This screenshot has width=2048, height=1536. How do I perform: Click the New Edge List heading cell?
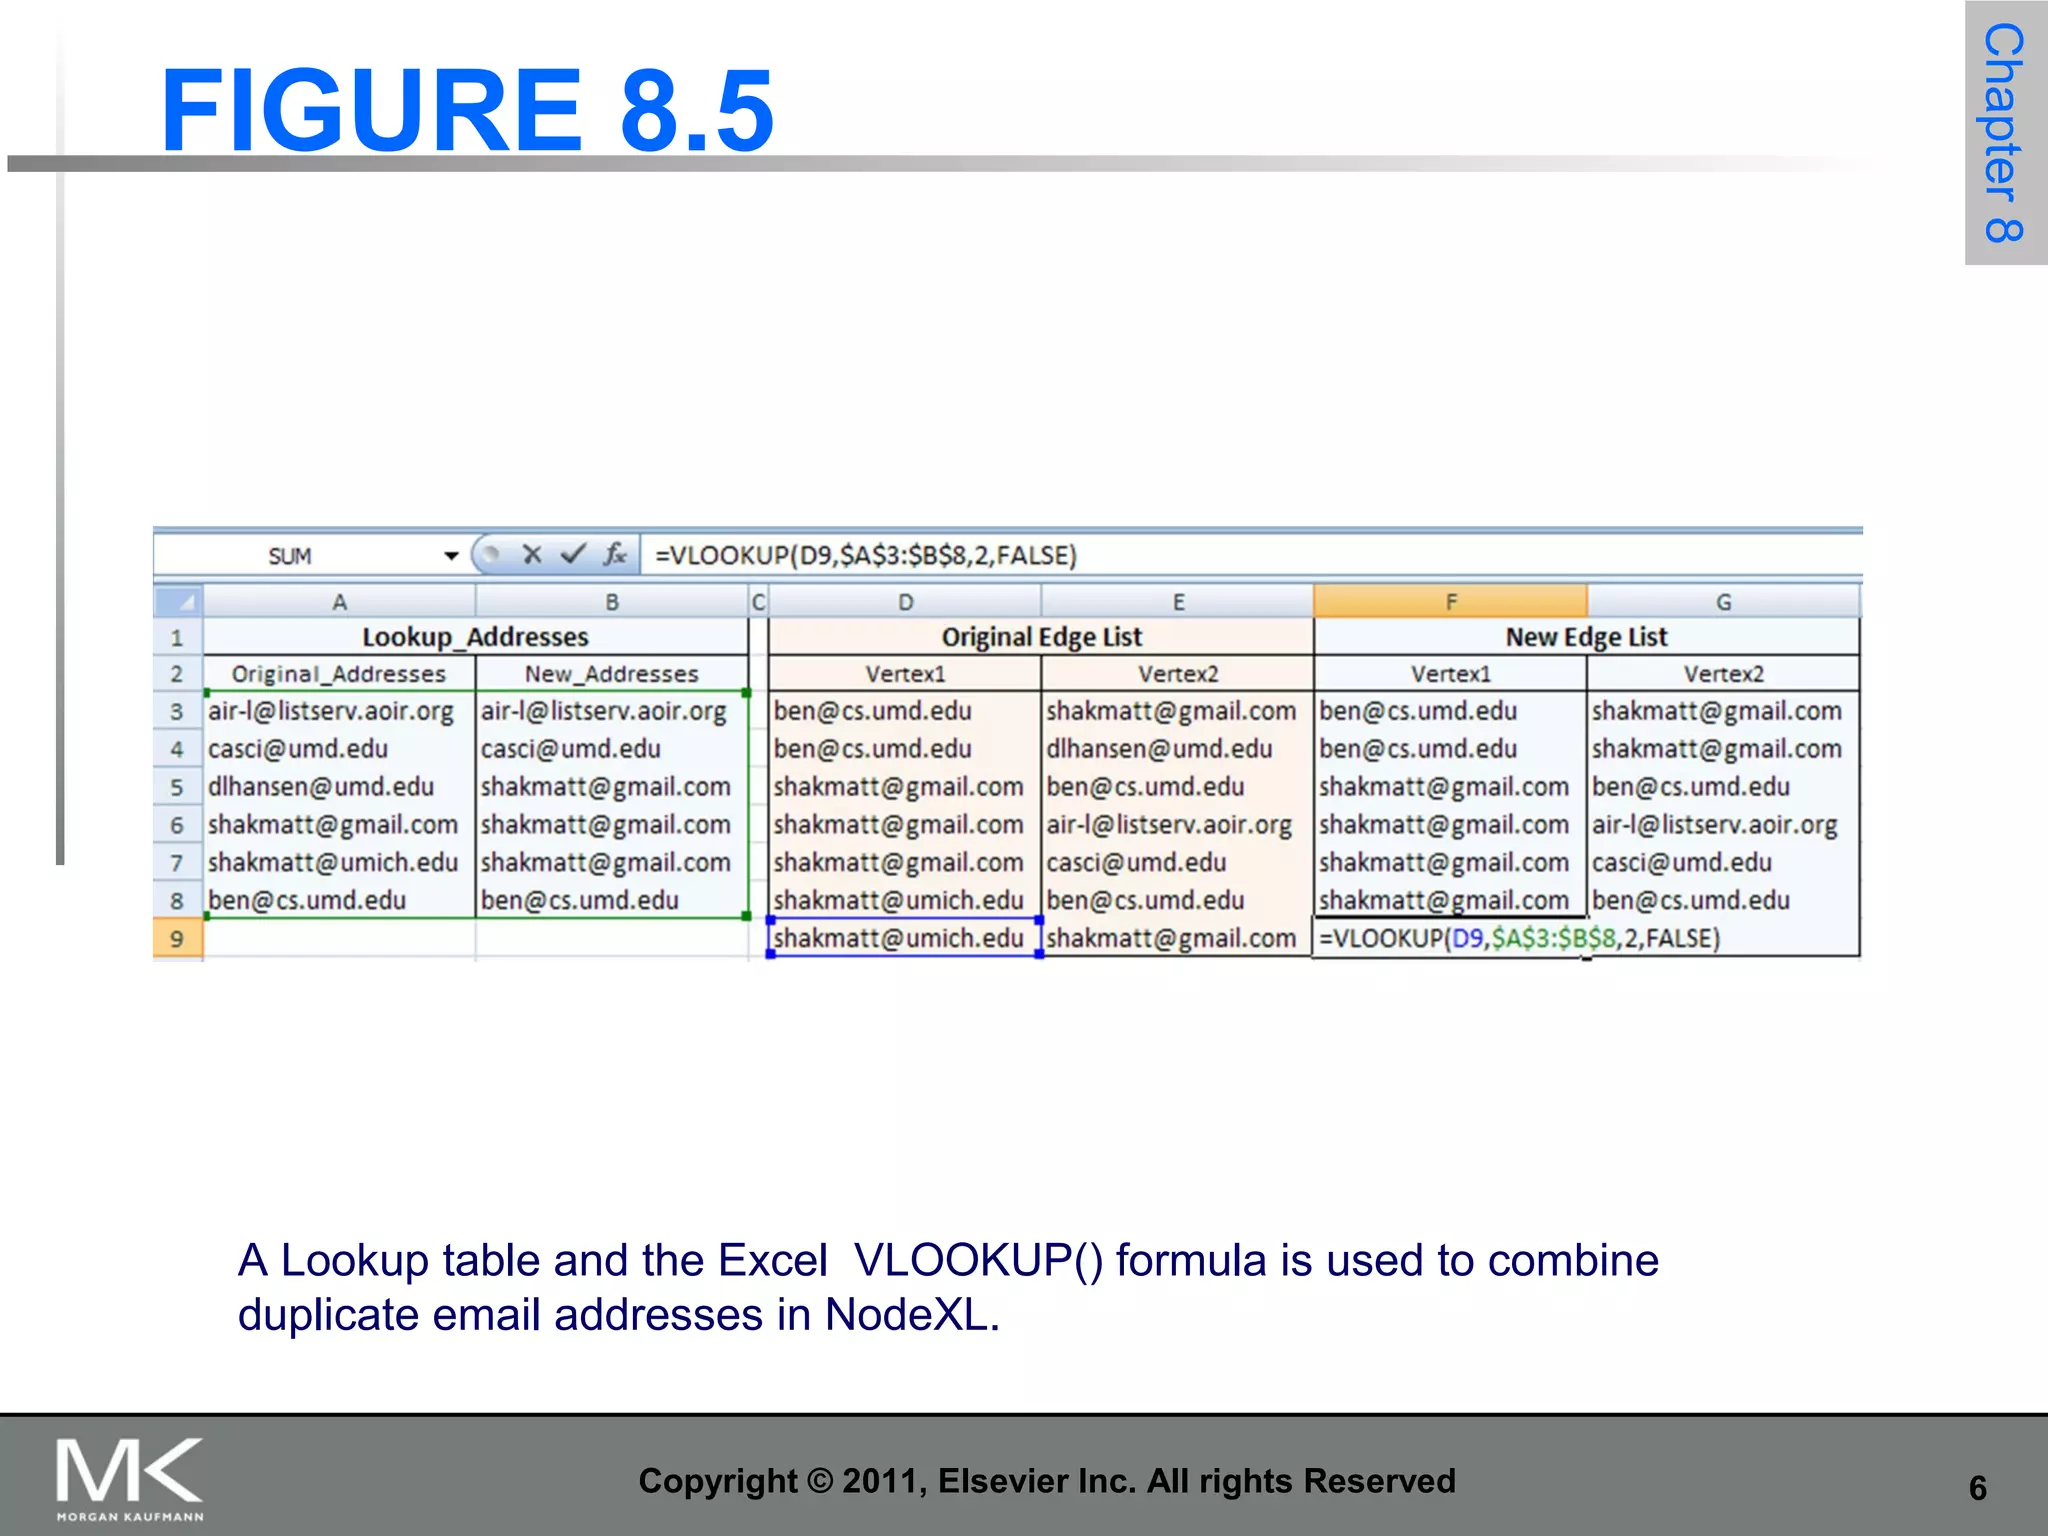point(1586,637)
